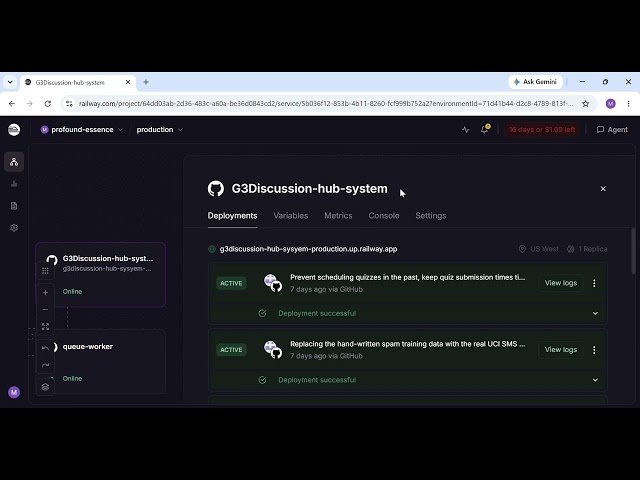This screenshot has height=480, width=640.
Task: View logs for the spam training deployment
Action: [x=561, y=350]
